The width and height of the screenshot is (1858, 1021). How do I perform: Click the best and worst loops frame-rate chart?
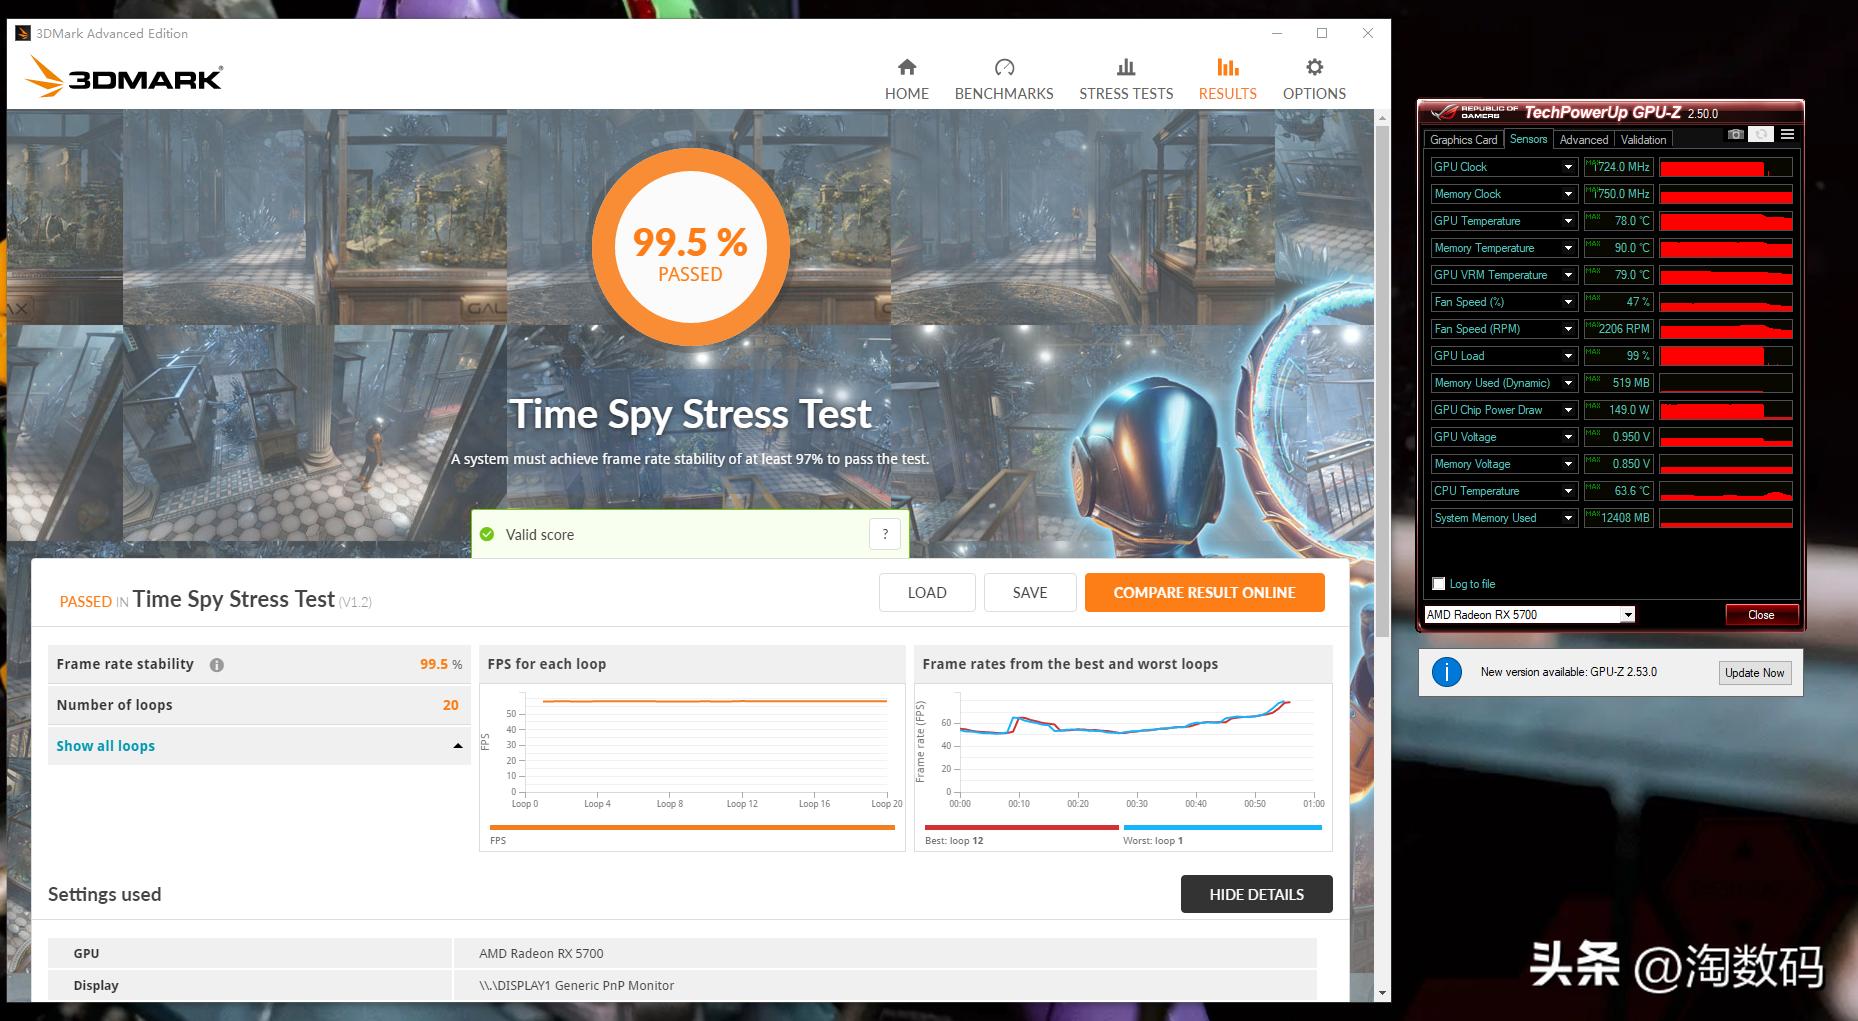[1123, 767]
